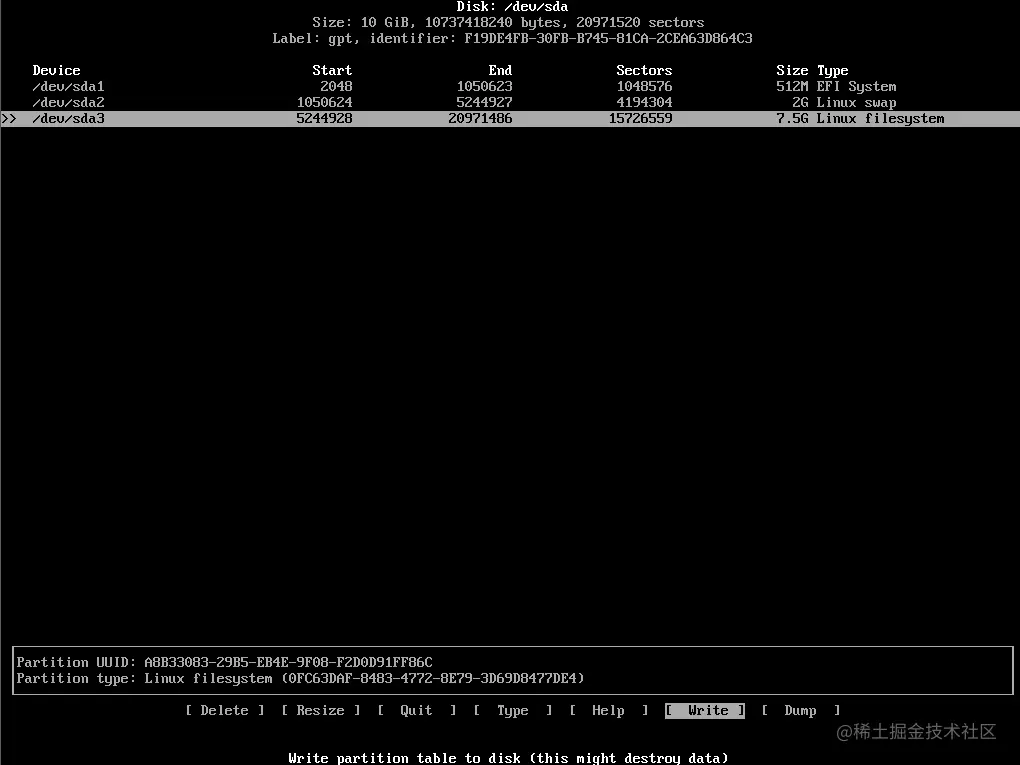1020x765 pixels.
Task: Click the selection arrow beside /dev/sda3
Action: tap(9, 118)
